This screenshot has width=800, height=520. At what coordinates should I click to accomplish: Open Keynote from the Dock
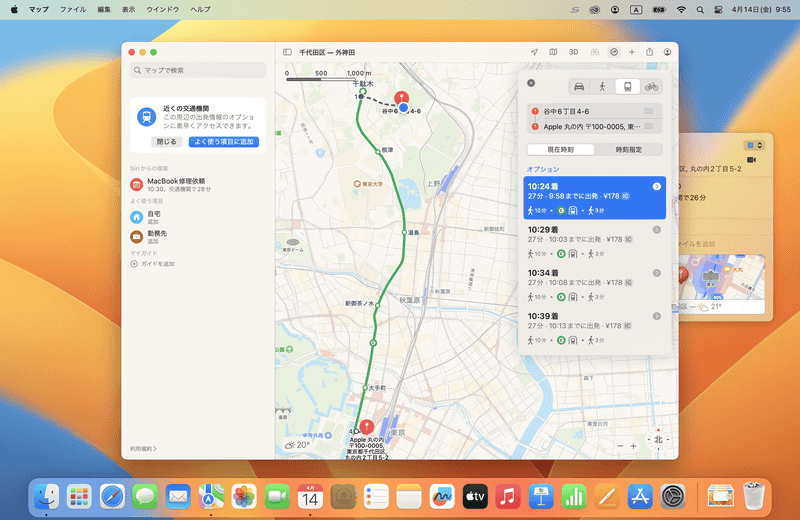(541, 497)
